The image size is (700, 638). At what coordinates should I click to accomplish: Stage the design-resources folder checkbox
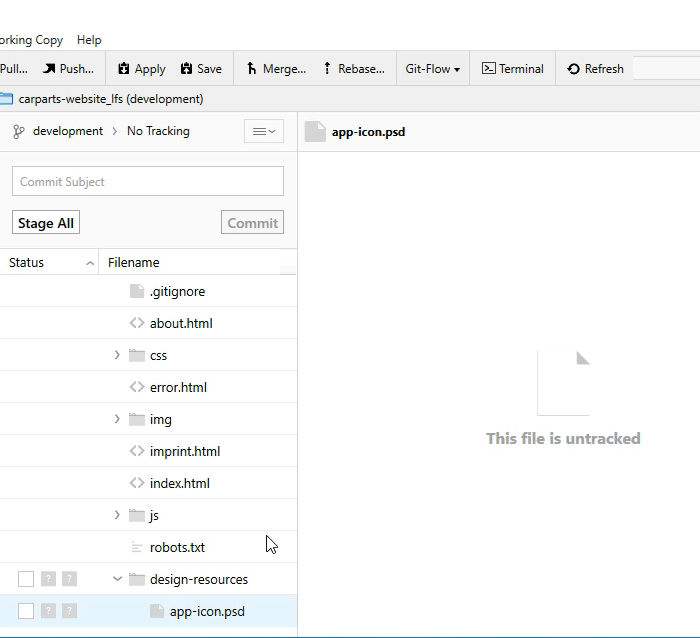[26, 579]
